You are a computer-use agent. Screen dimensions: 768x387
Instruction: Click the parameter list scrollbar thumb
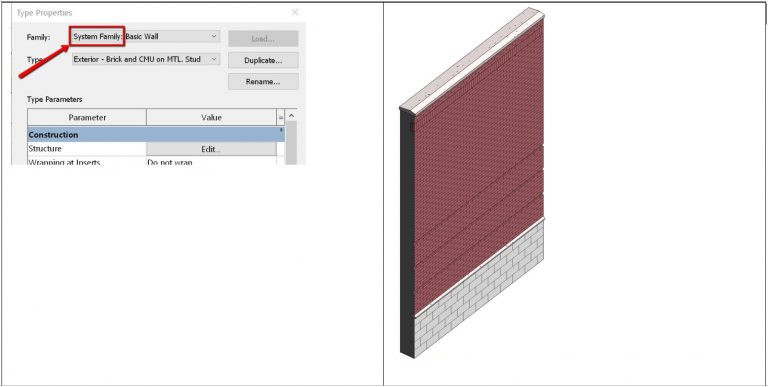291,143
